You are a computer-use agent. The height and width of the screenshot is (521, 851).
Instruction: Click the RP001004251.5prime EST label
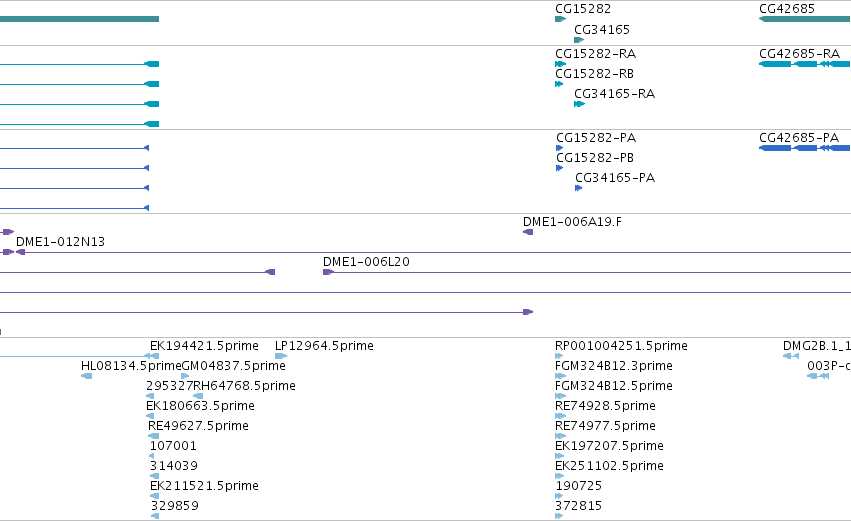click(621, 346)
